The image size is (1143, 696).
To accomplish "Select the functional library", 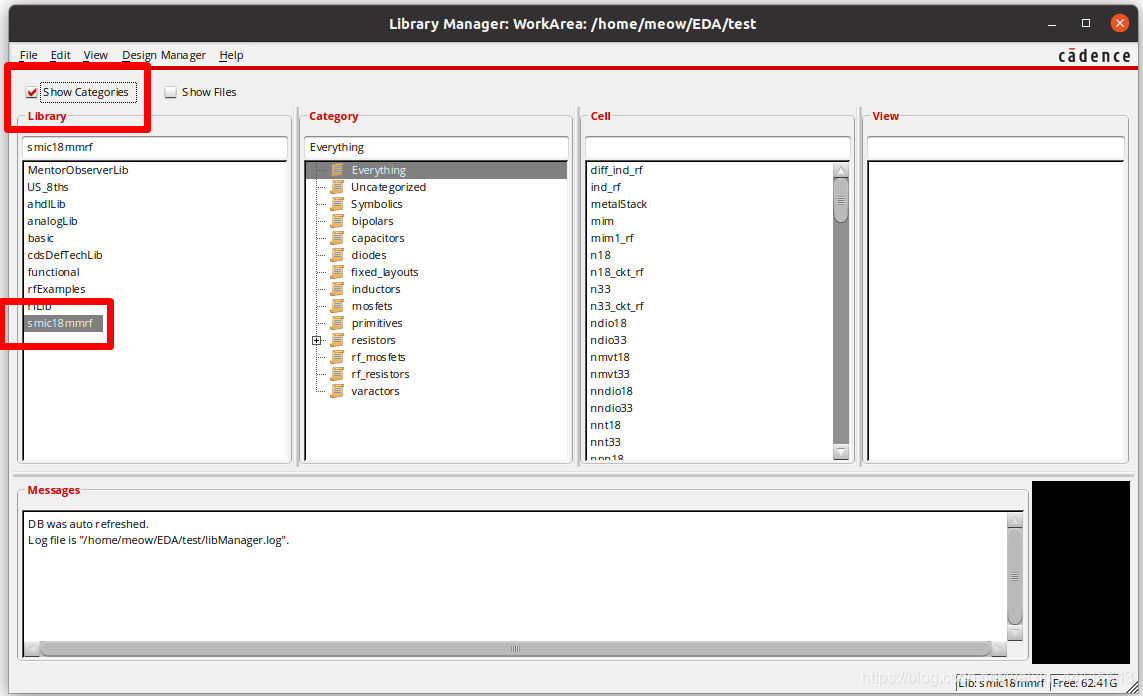I will (x=54, y=272).
